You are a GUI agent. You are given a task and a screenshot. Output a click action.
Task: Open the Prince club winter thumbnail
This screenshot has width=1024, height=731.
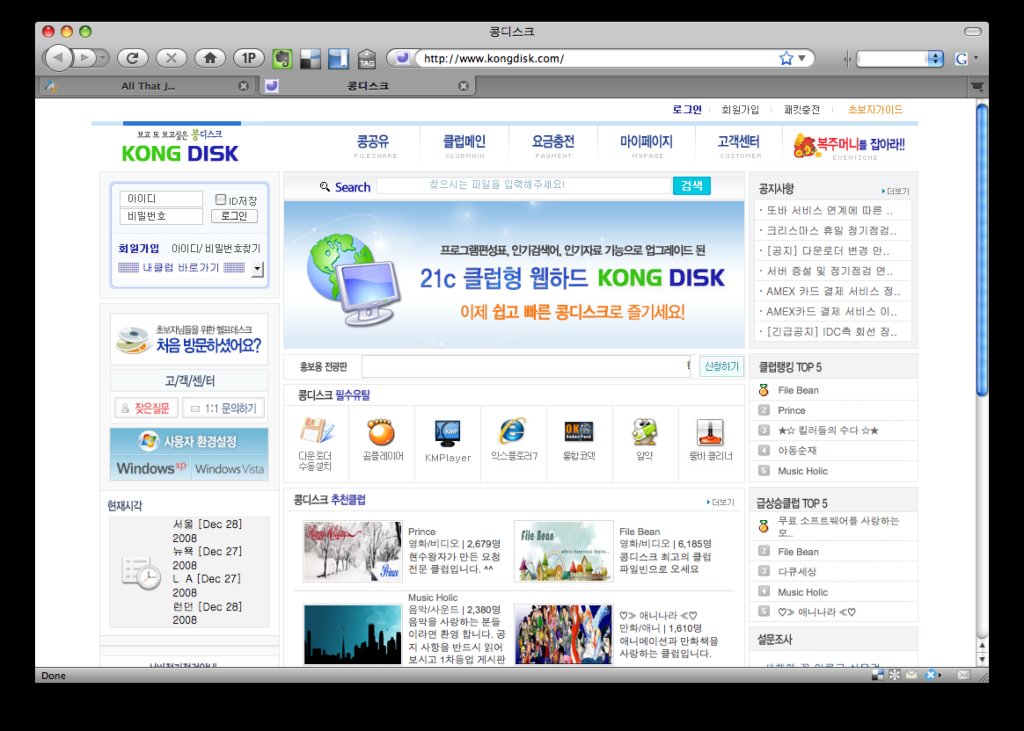pos(353,551)
